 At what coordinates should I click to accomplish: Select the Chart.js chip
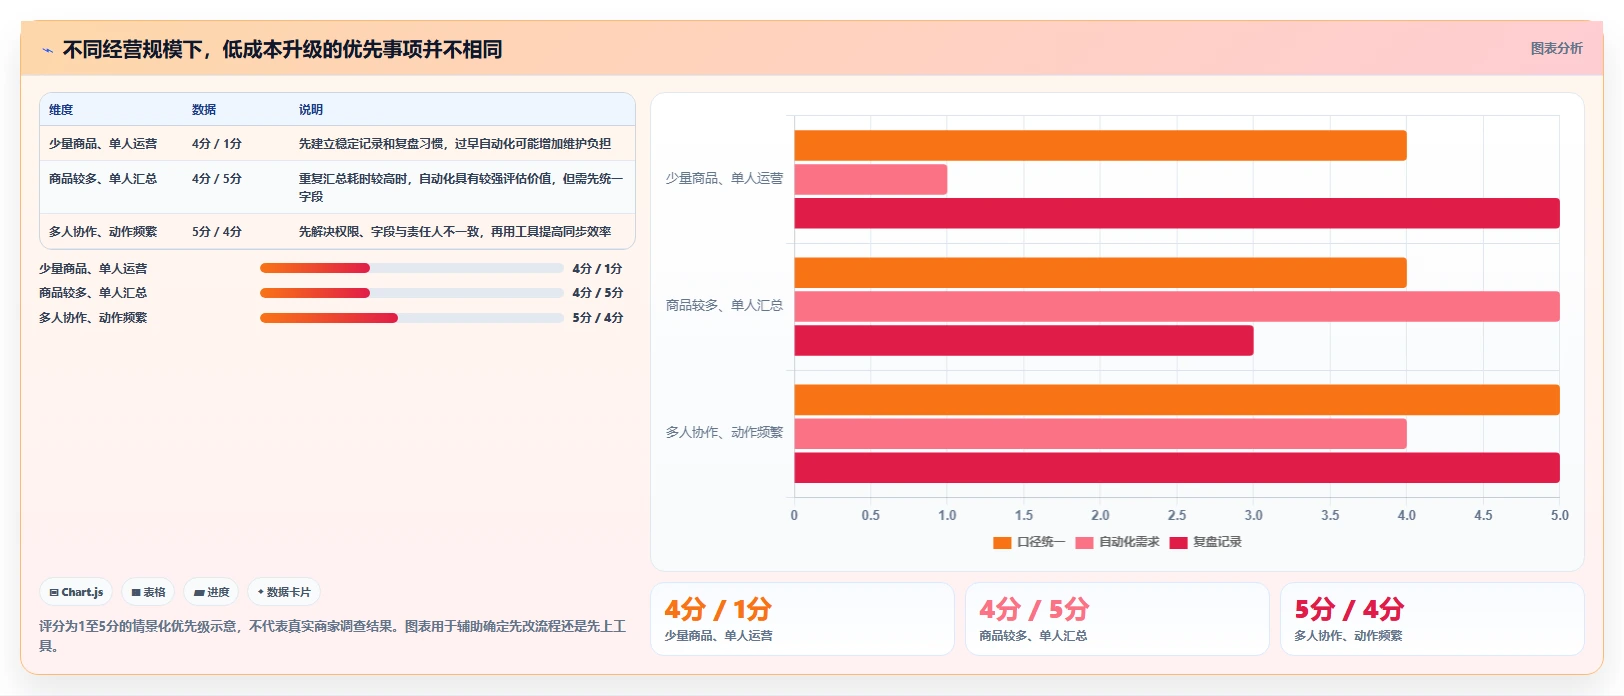point(76,592)
